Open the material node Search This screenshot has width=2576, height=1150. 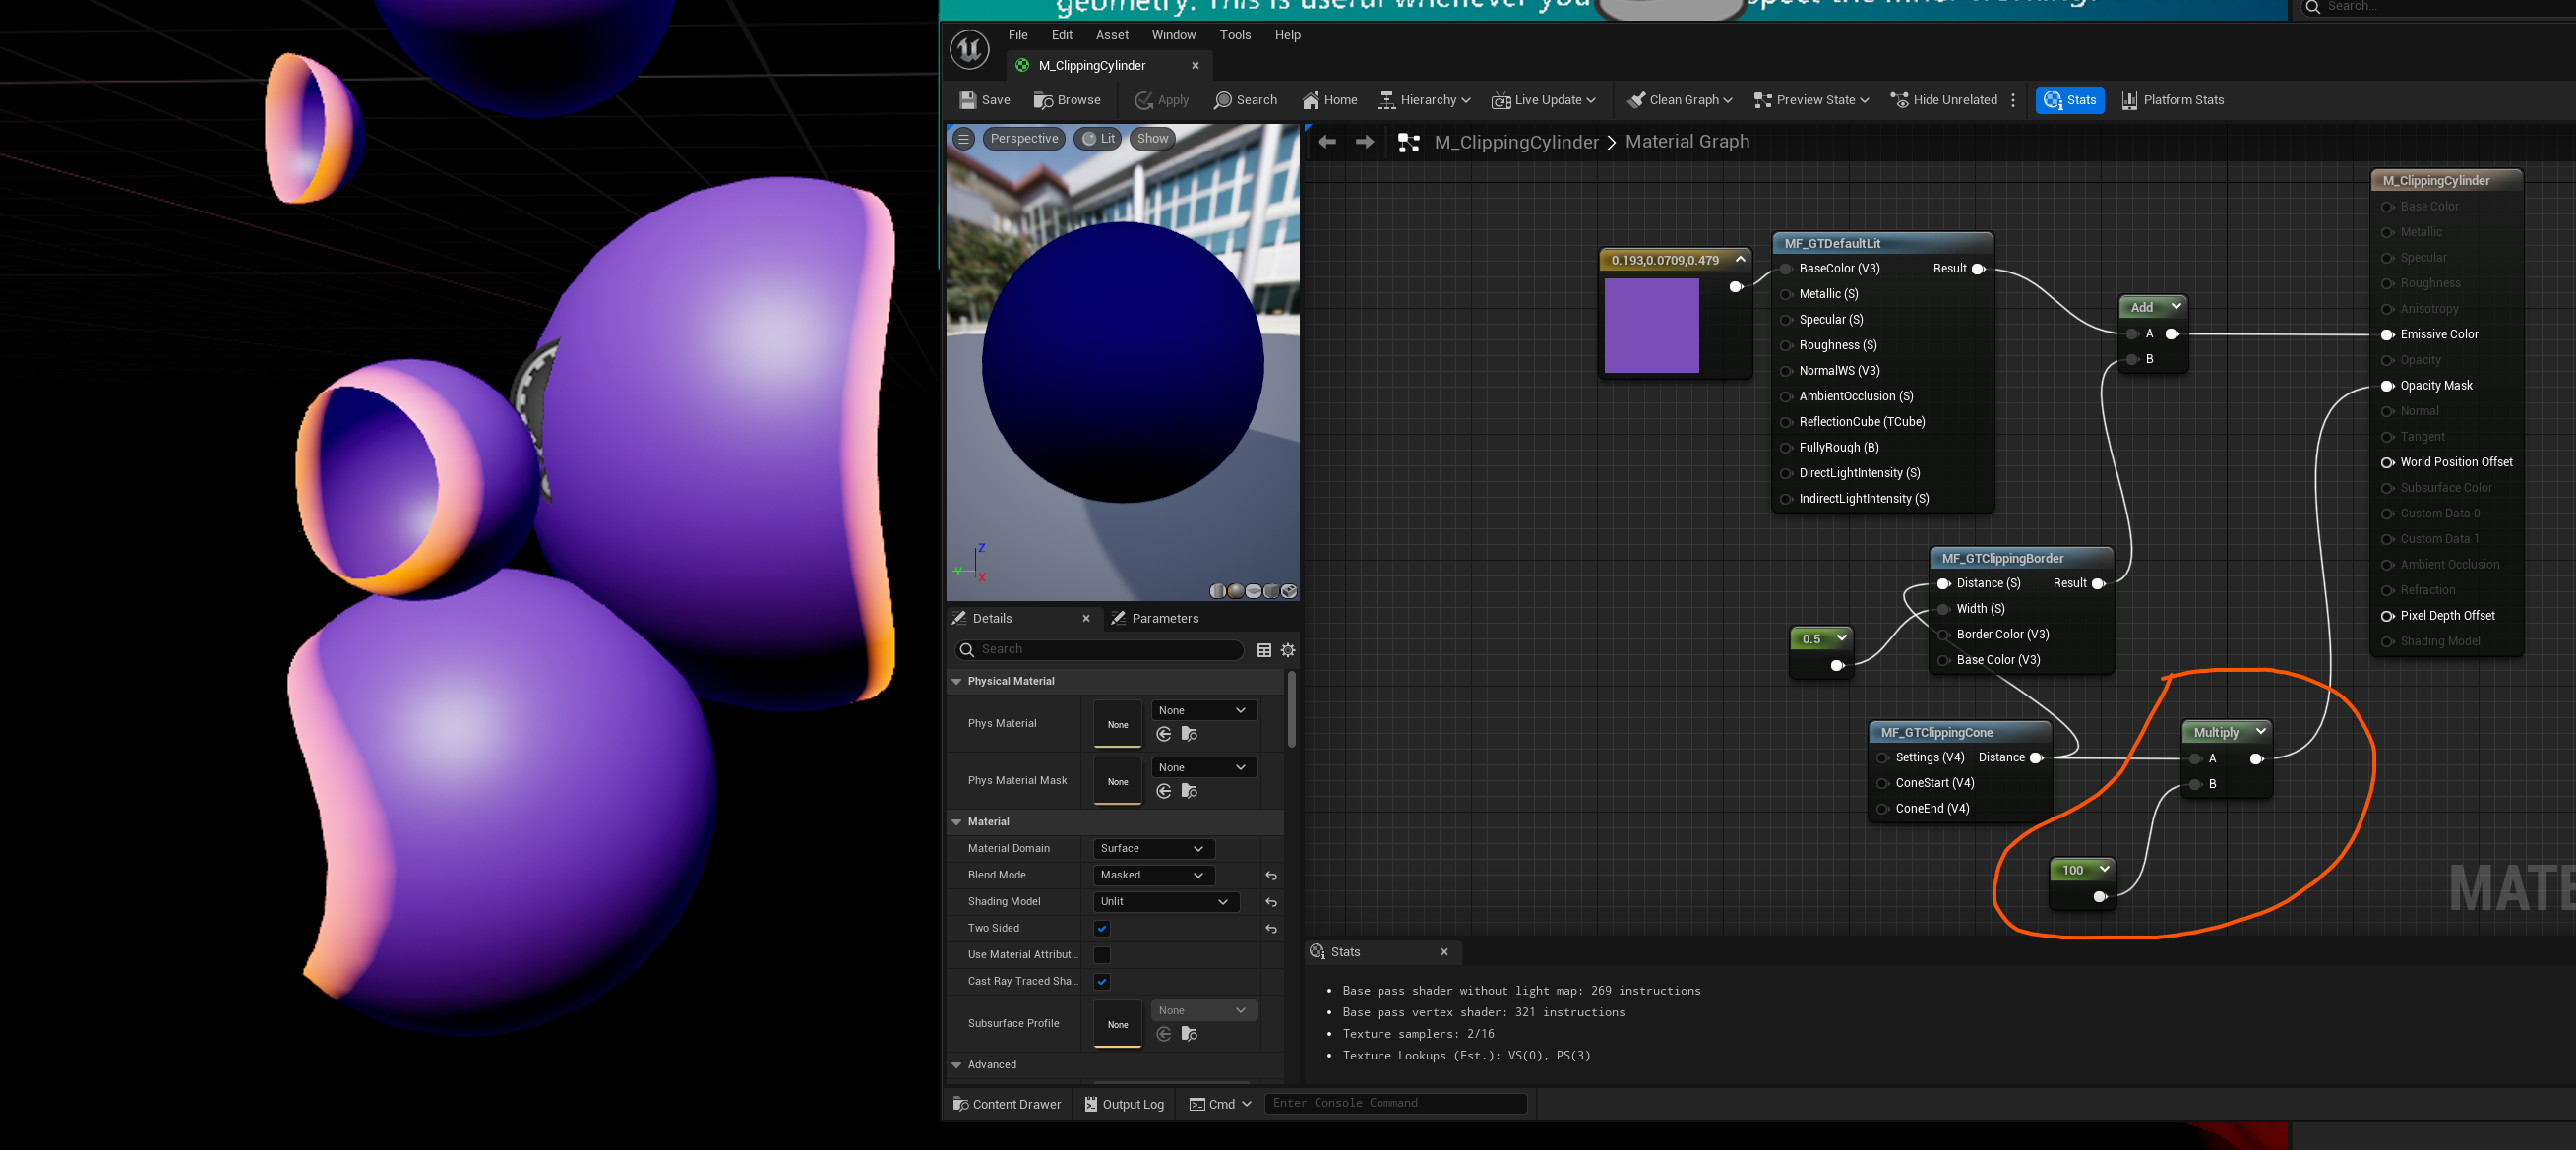click(x=1245, y=100)
